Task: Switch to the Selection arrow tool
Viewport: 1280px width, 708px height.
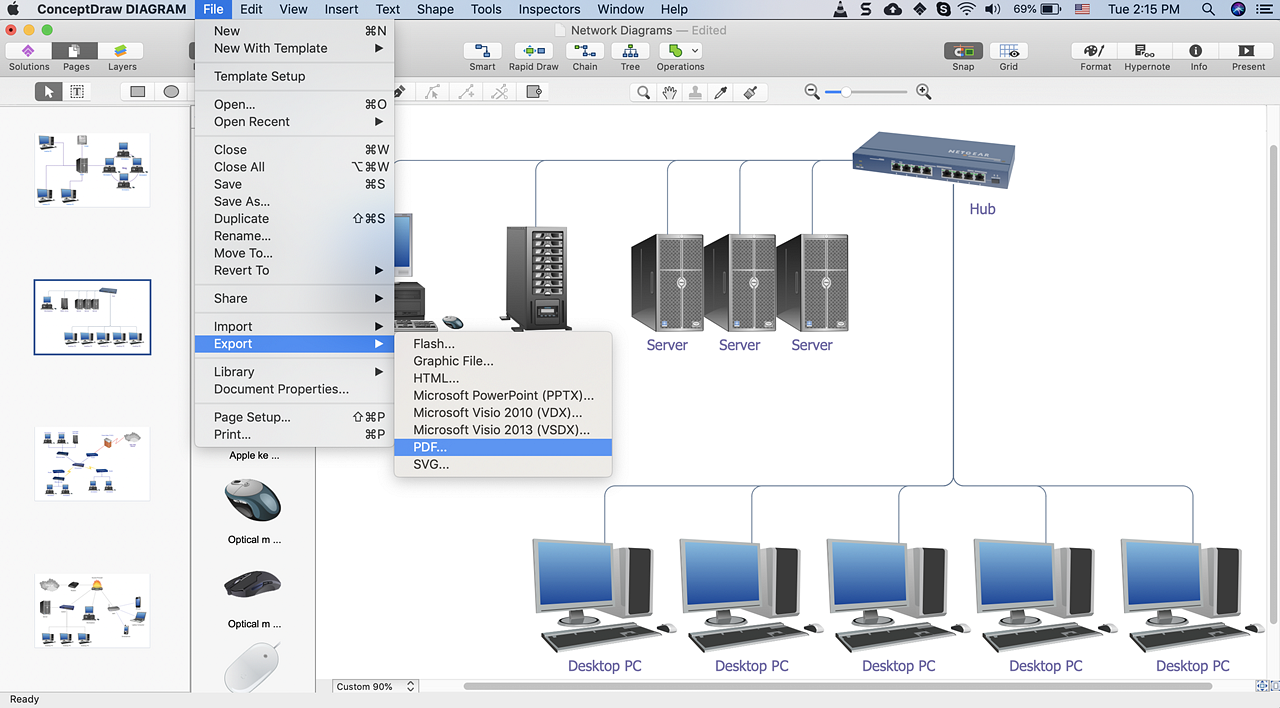Action: tap(47, 91)
